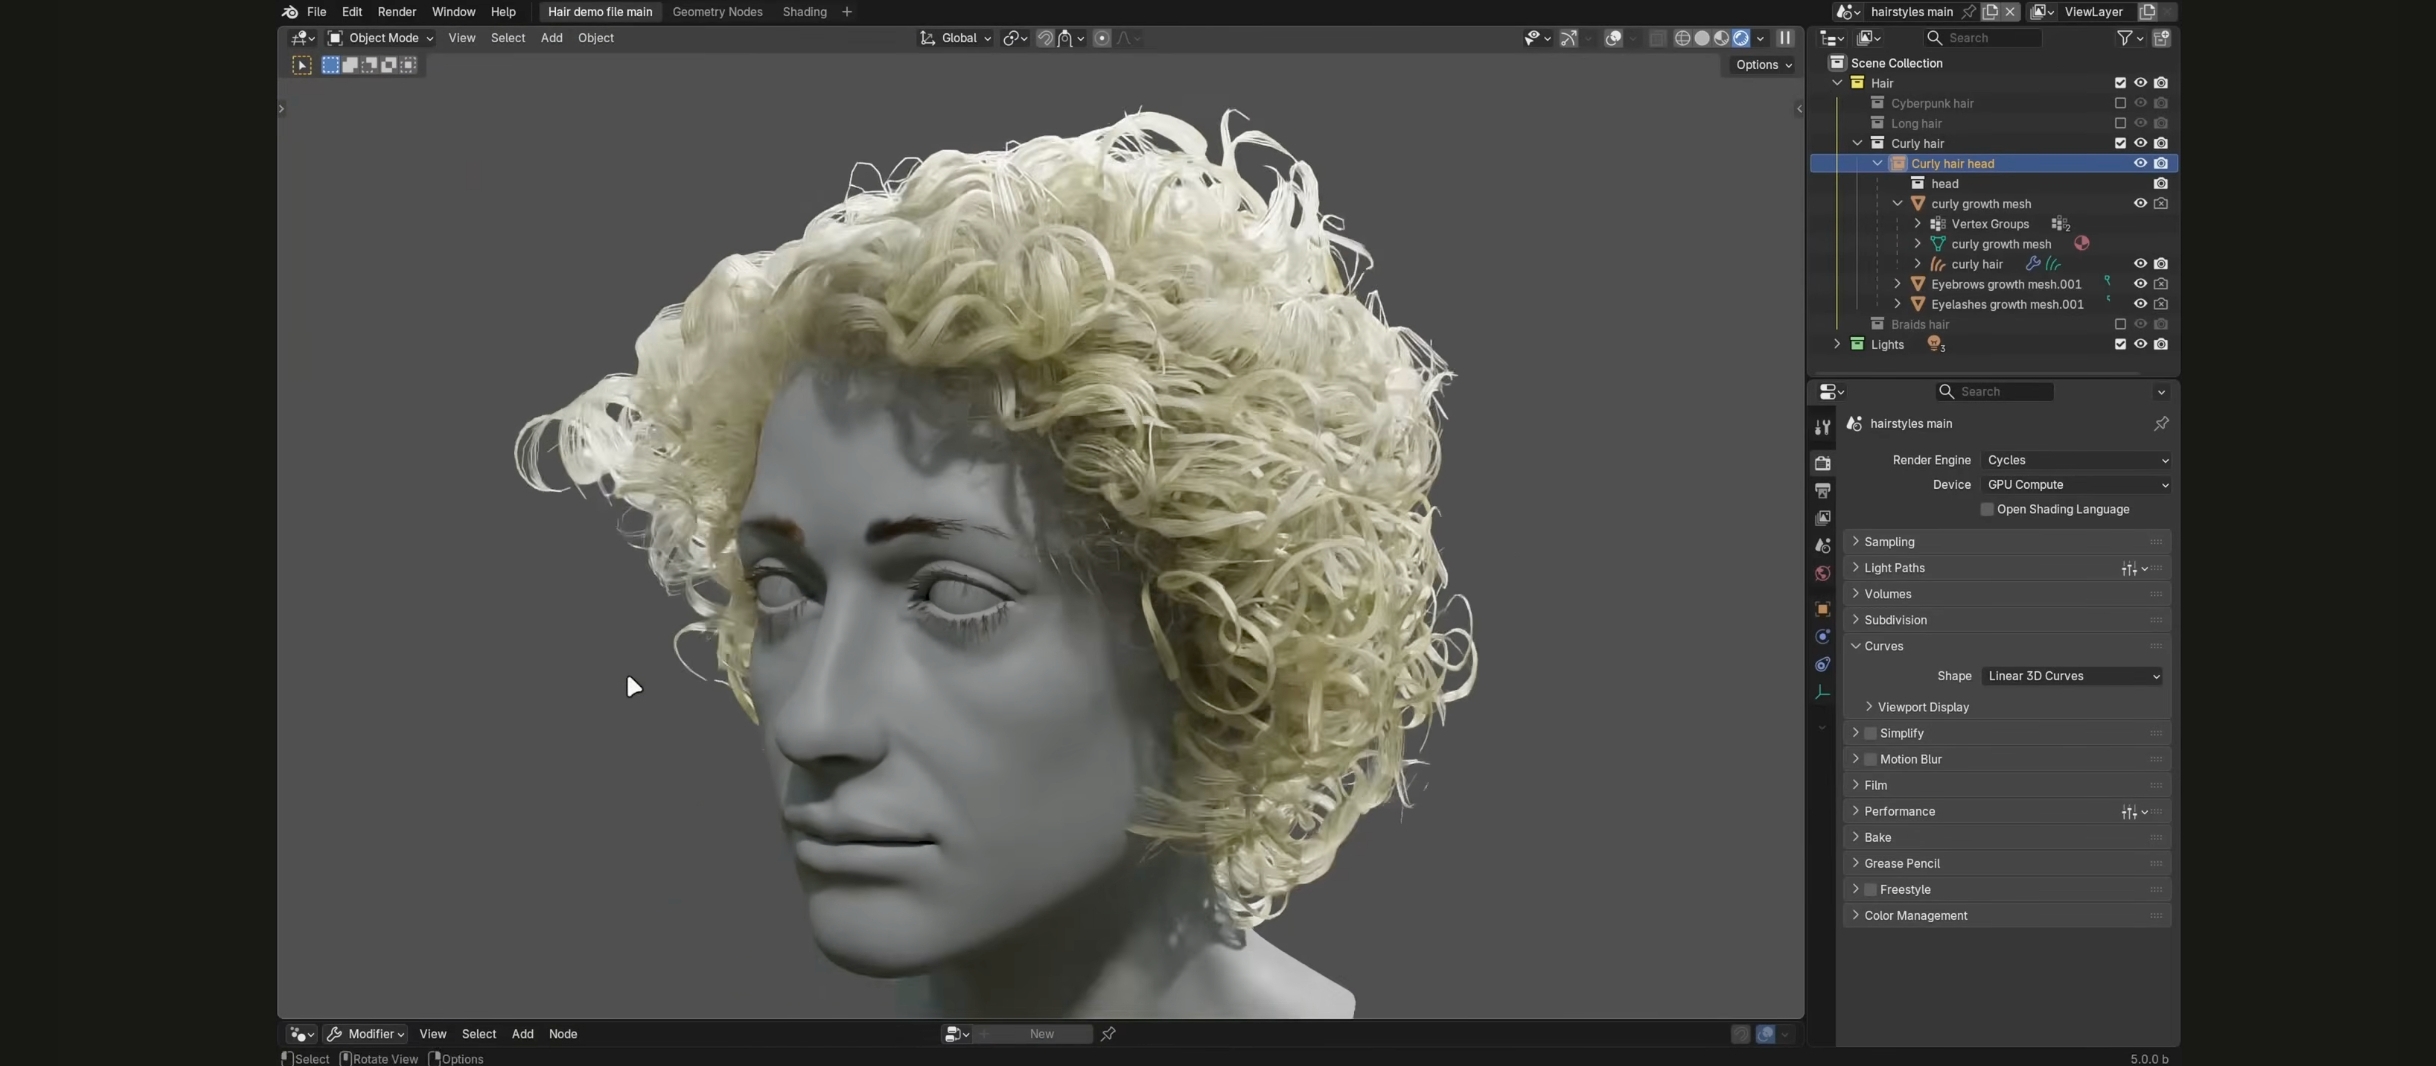Open the Render properties tab
The image size is (2436, 1066).
(x=1822, y=463)
